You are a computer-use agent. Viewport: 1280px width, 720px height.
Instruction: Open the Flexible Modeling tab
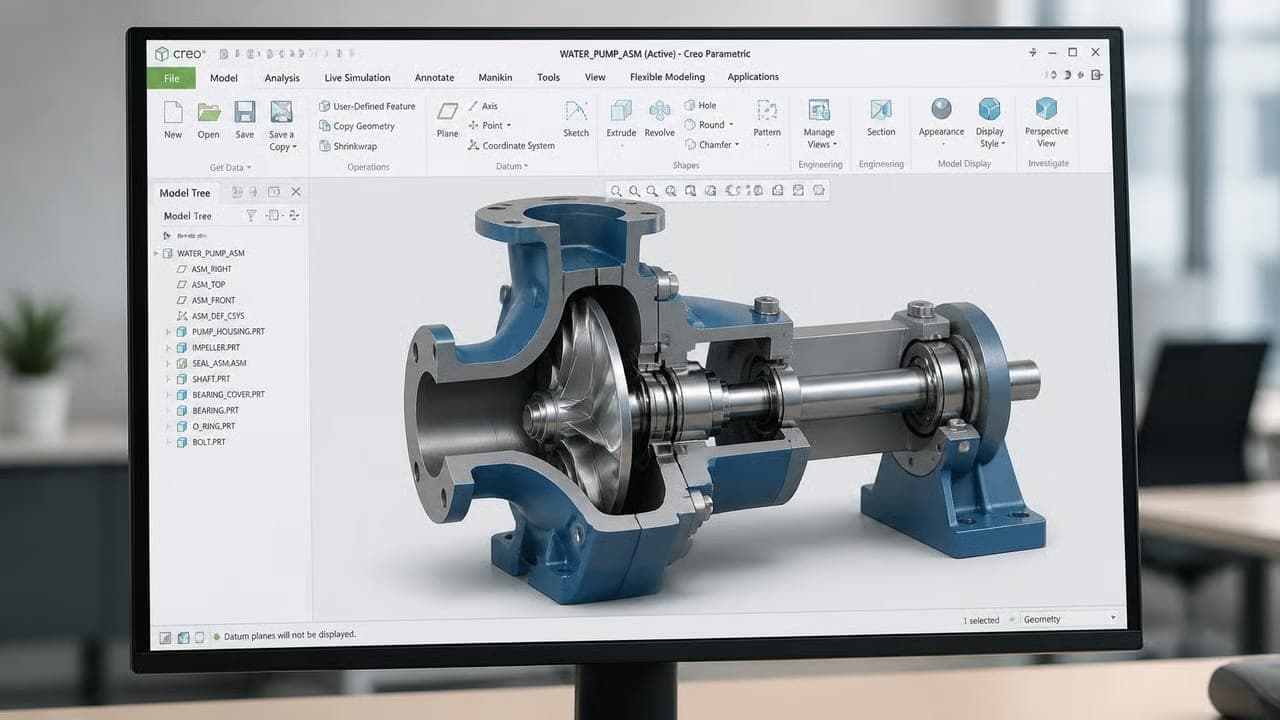coord(667,77)
